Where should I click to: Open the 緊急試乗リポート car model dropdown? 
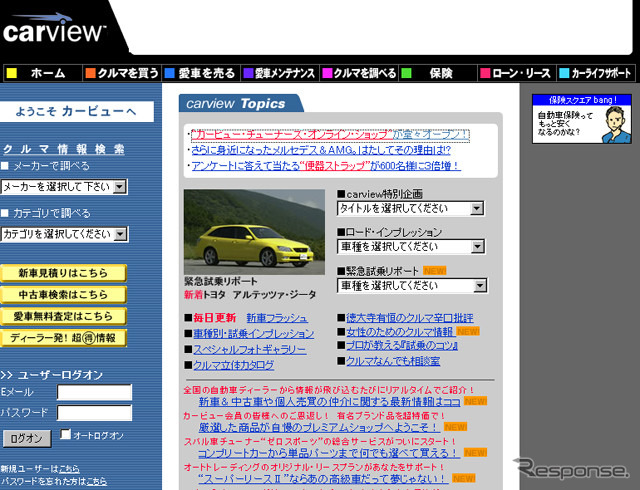[412, 285]
